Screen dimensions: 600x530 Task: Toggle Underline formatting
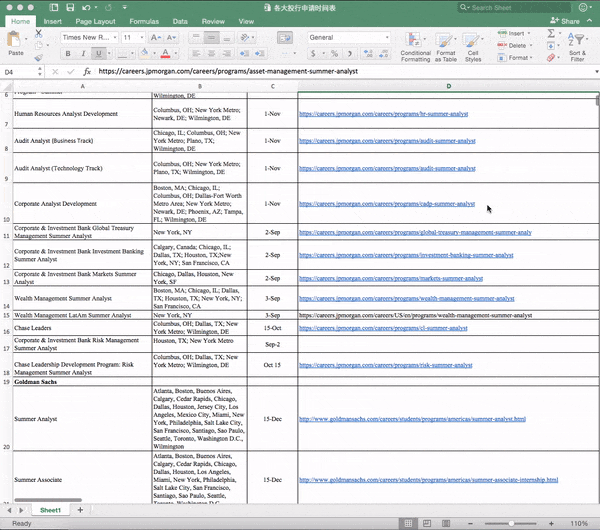pyautogui.click(x=98, y=54)
